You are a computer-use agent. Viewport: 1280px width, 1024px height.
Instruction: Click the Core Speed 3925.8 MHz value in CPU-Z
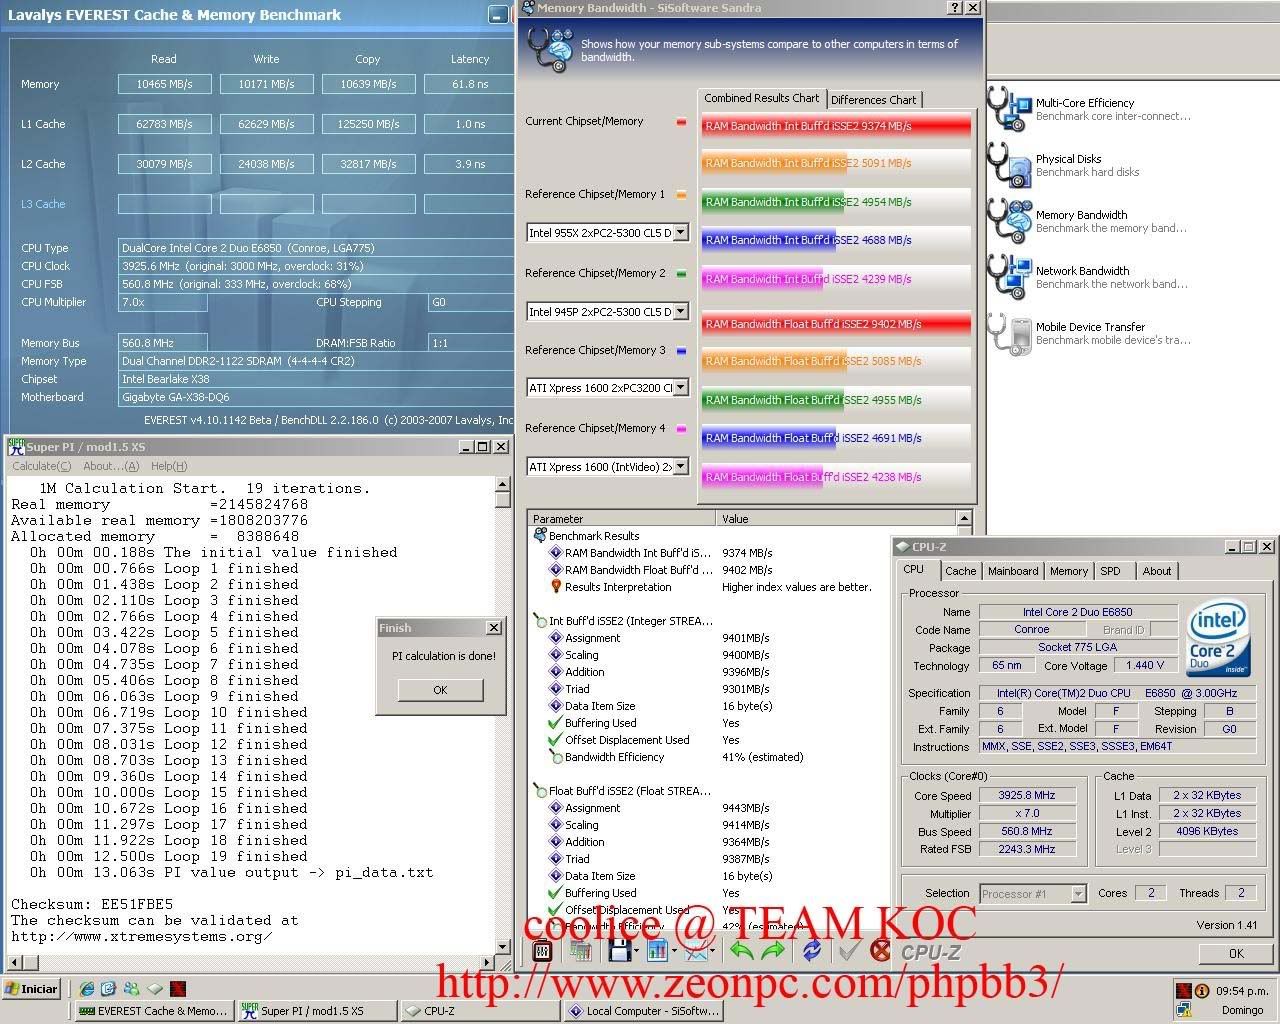tap(1027, 796)
